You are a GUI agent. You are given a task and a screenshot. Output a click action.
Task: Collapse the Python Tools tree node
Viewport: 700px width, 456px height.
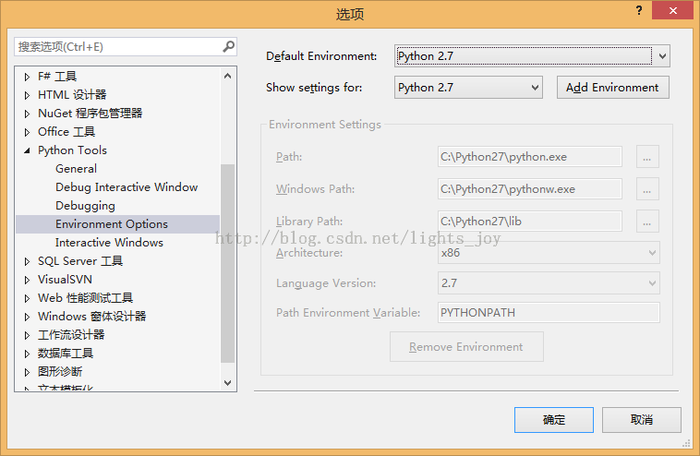click(28, 151)
